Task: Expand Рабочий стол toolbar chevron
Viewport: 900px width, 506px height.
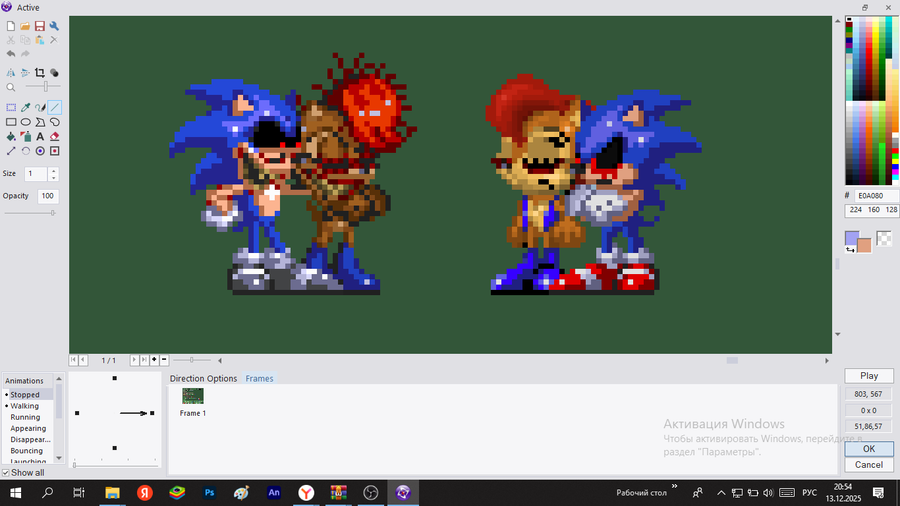Action: pos(674,486)
